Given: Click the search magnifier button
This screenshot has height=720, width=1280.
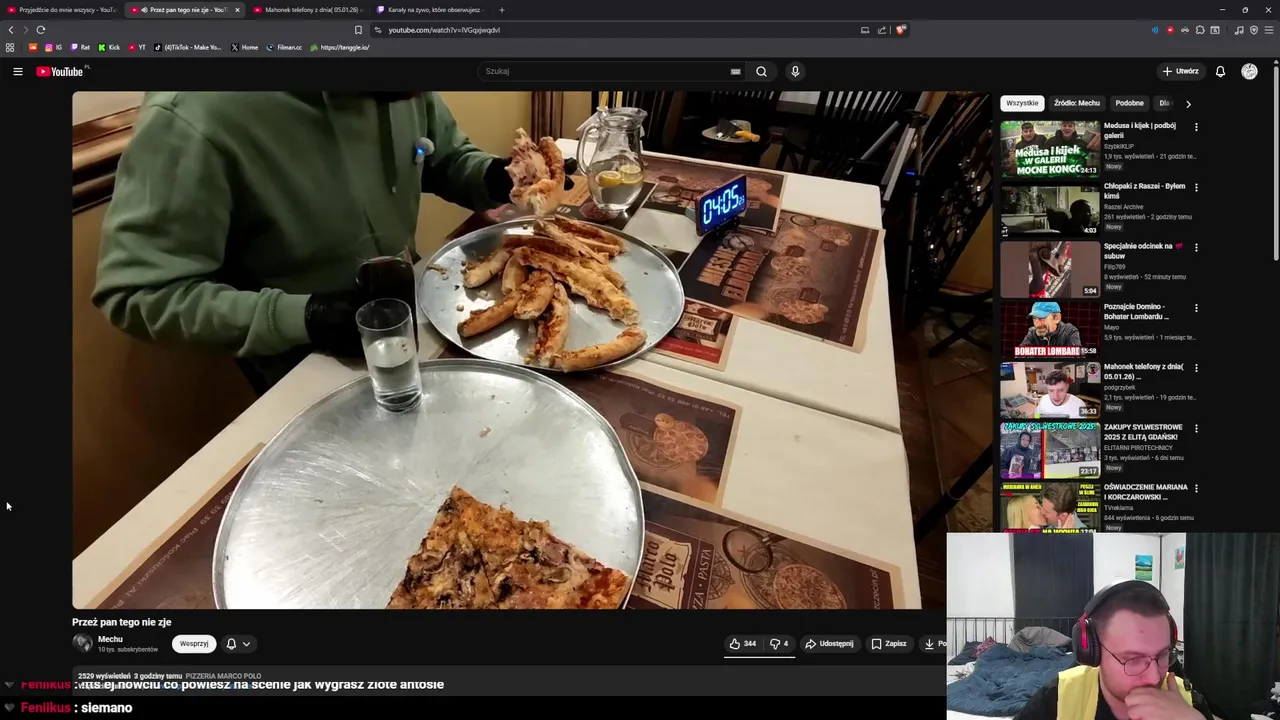Looking at the screenshot, I should coord(761,71).
